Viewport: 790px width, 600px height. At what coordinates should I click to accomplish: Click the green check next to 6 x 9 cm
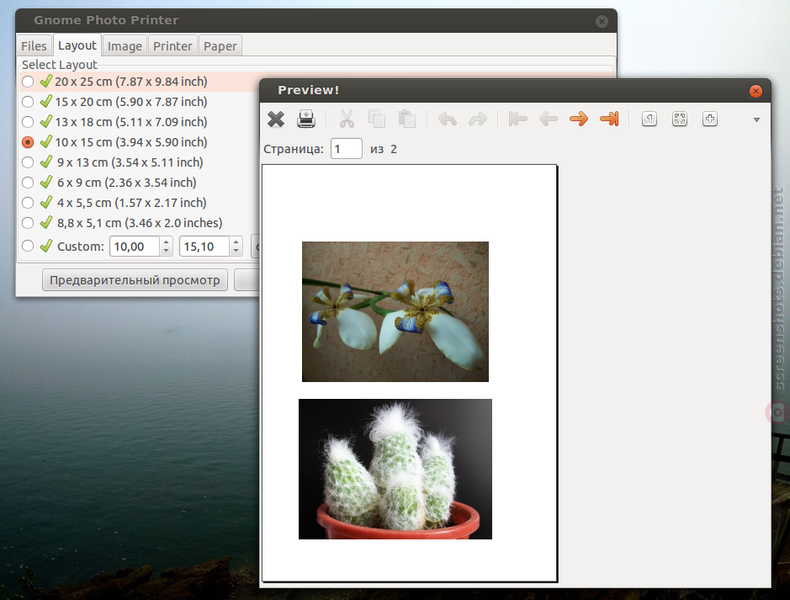coord(46,182)
